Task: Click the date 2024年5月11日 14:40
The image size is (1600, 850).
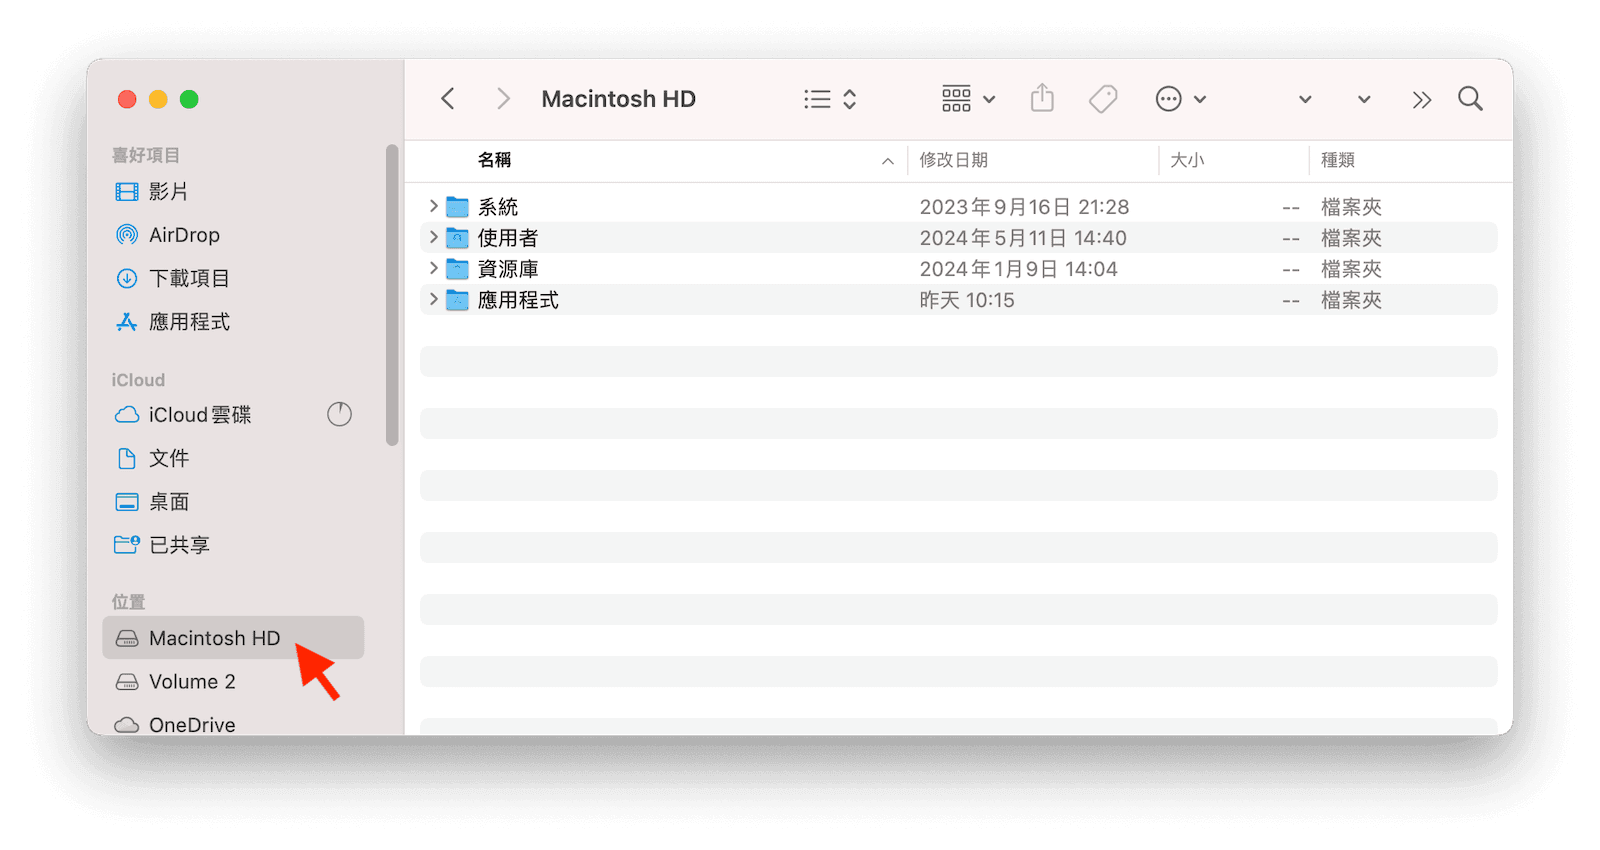Action: coord(1023,238)
